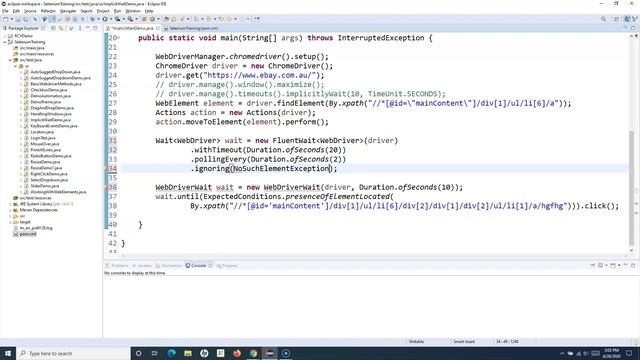
Task: Open the Source menu
Action: point(30,11)
